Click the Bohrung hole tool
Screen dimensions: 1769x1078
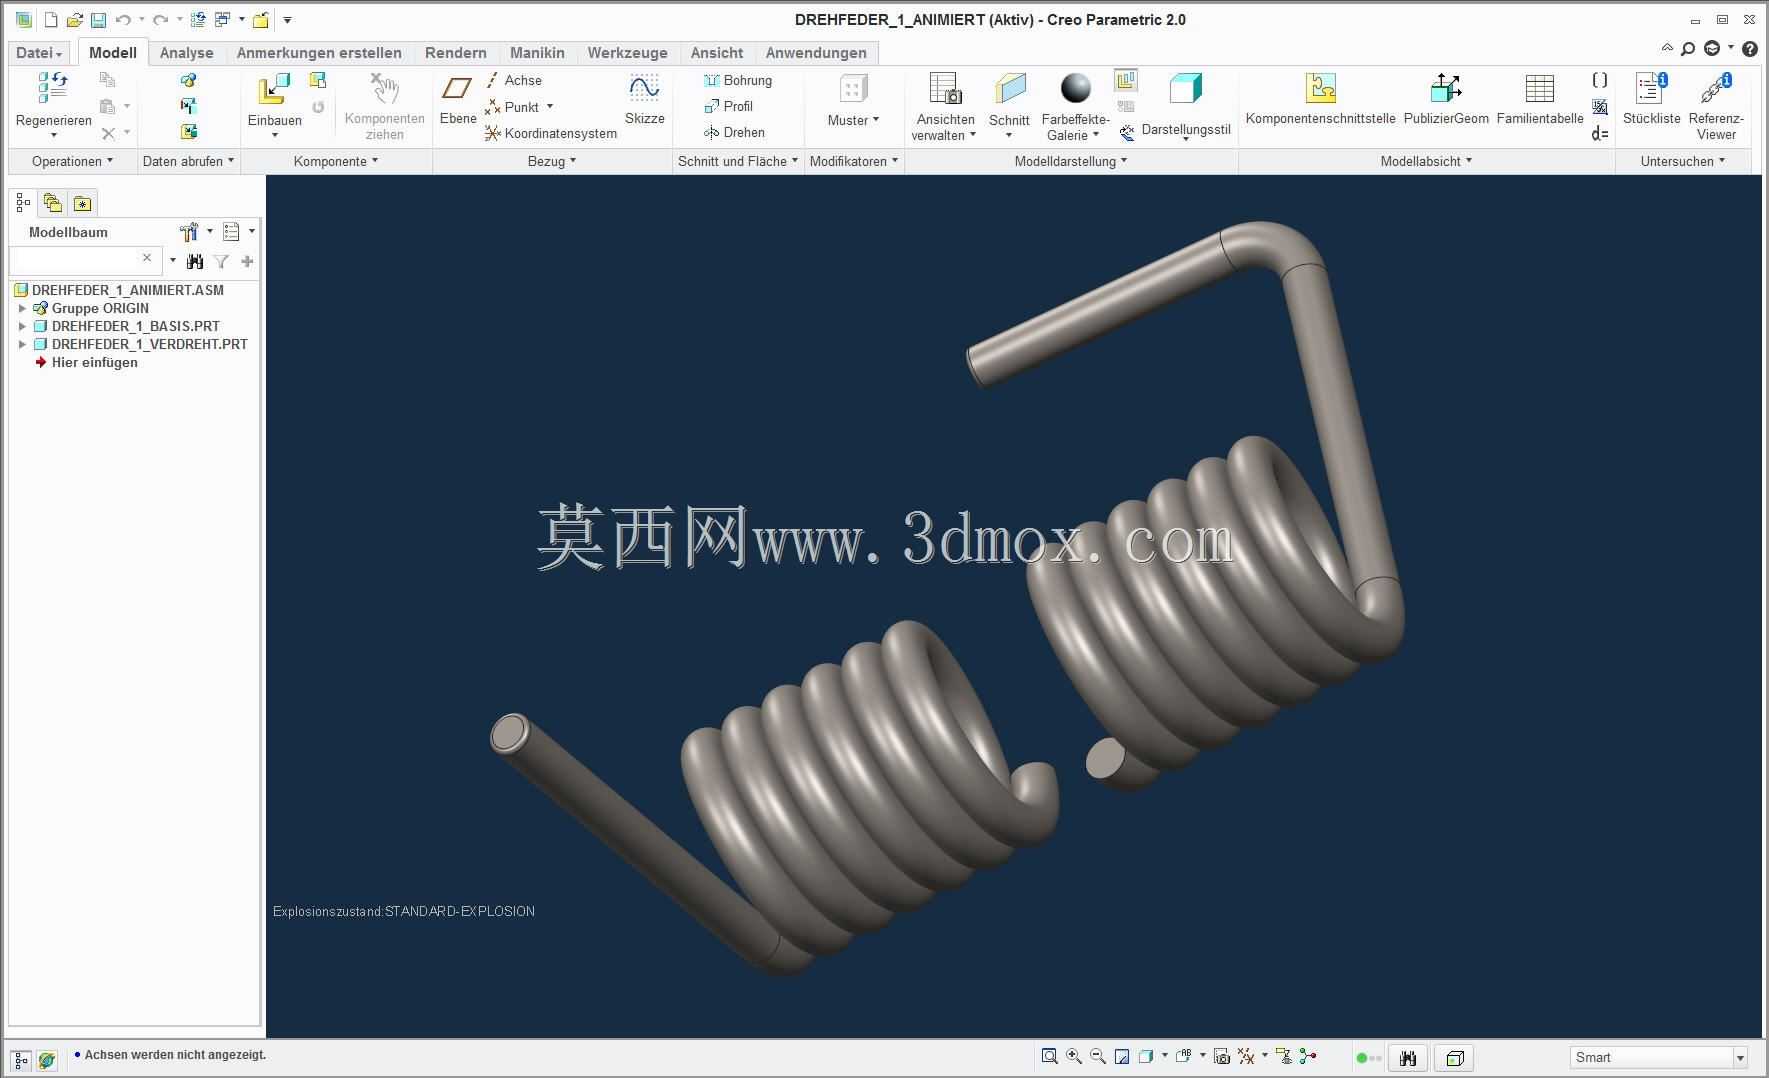click(738, 80)
